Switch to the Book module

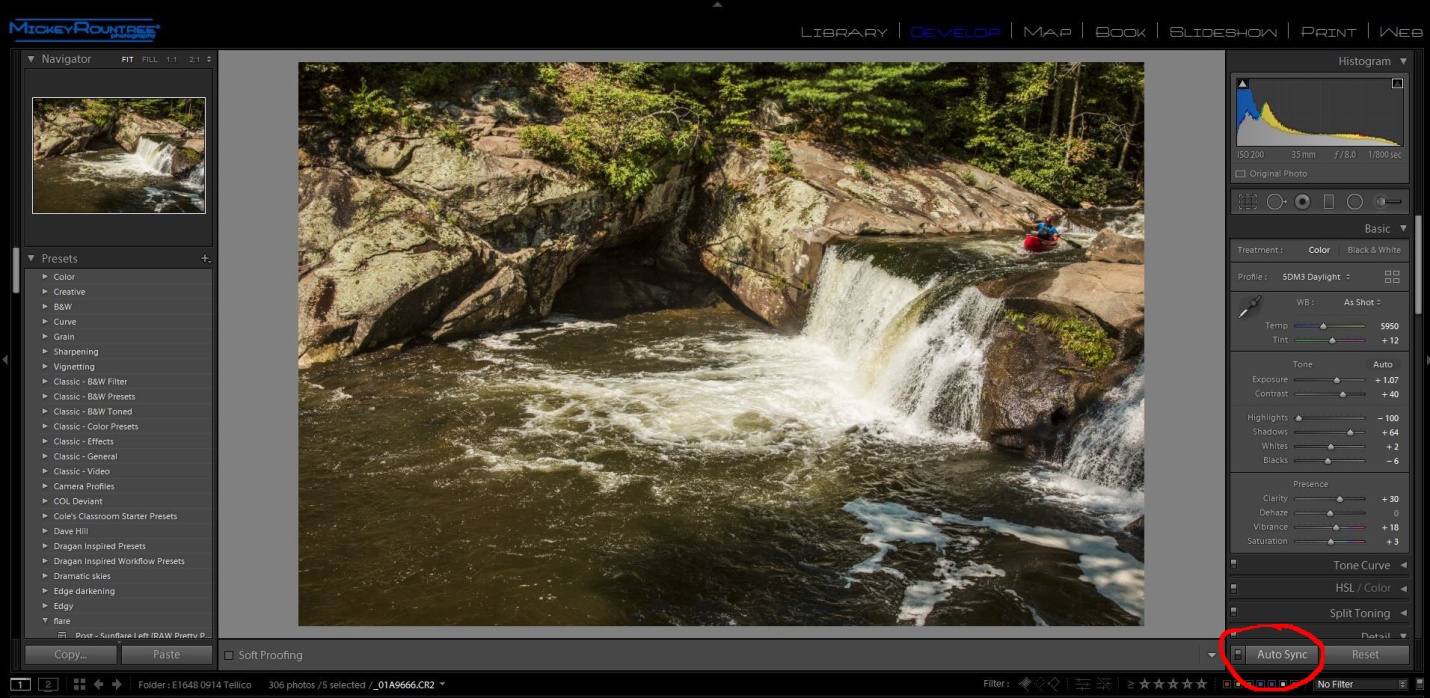click(x=1121, y=32)
